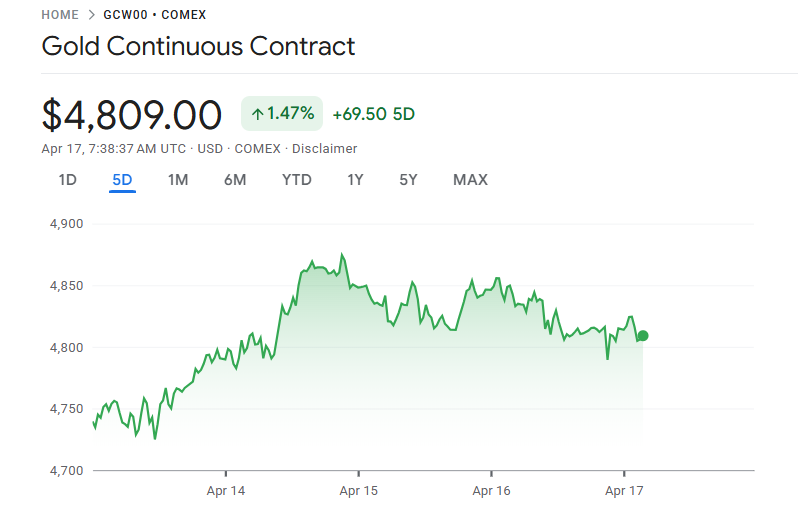Click the breadcrumb chevron arrow after HOME
798x520 pixels.
pos(91,15)
